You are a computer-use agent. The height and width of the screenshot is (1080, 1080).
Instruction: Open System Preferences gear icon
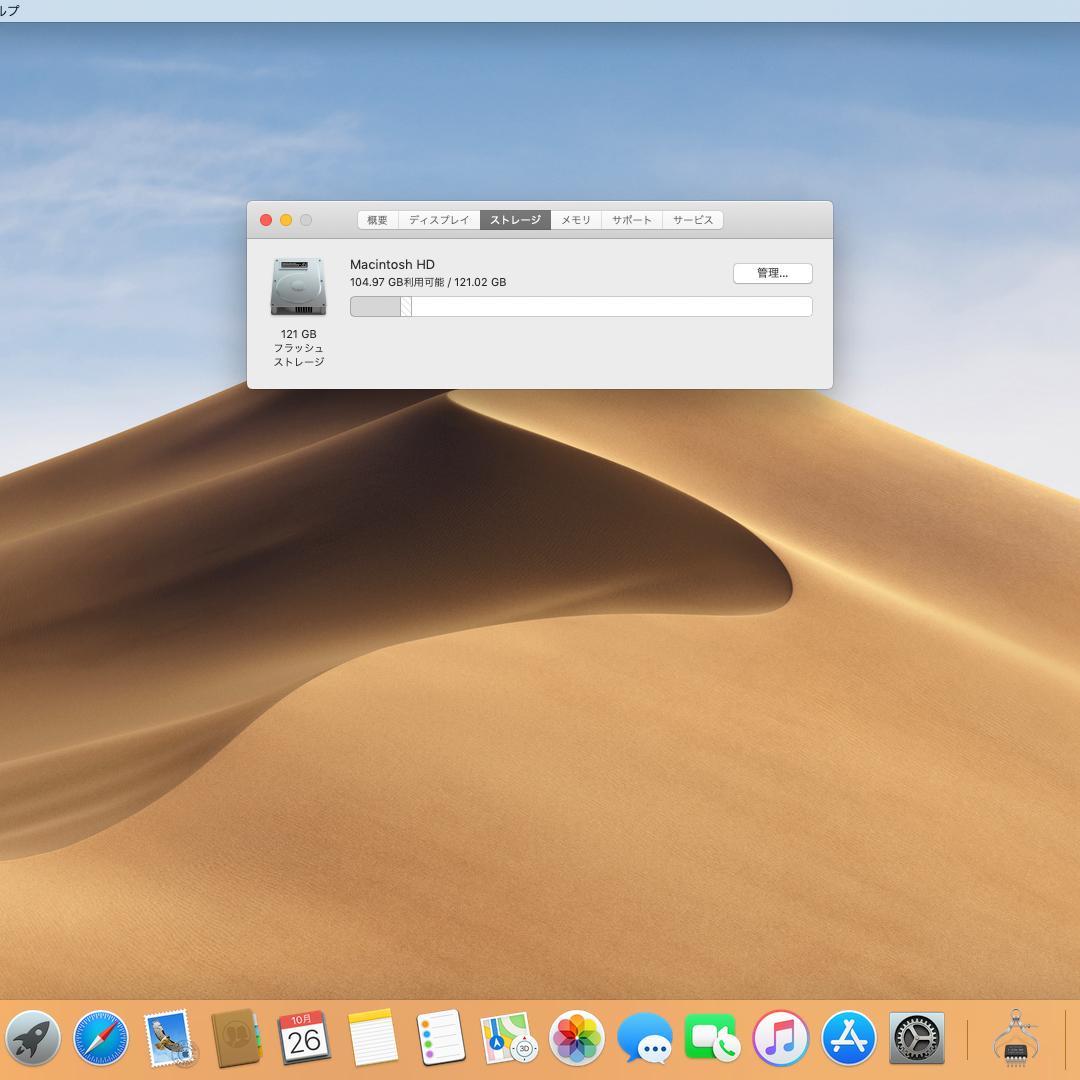click(916, 1038)
